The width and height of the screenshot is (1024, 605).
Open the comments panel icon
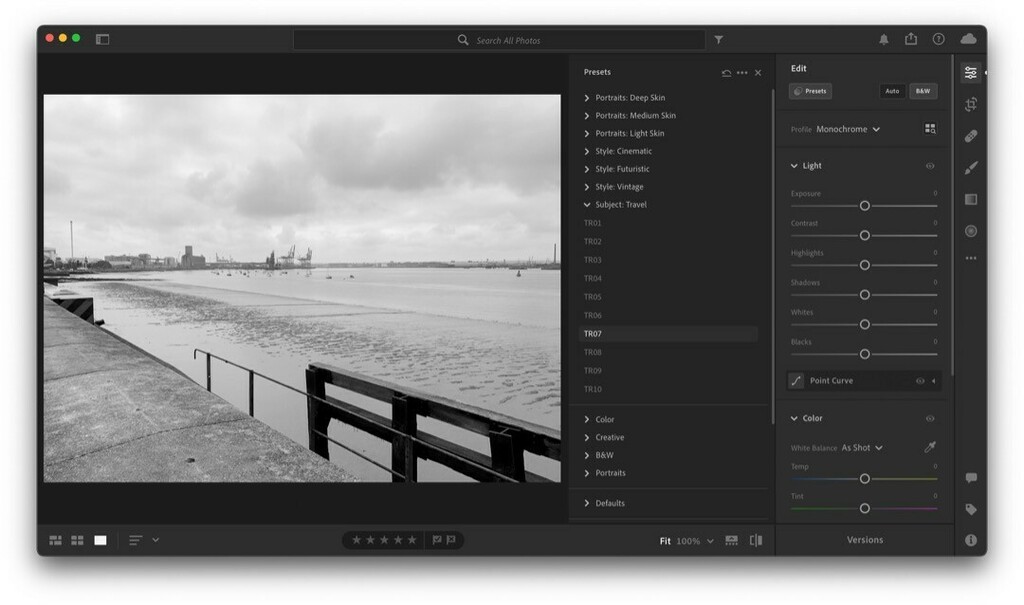(x=971, y=478)
